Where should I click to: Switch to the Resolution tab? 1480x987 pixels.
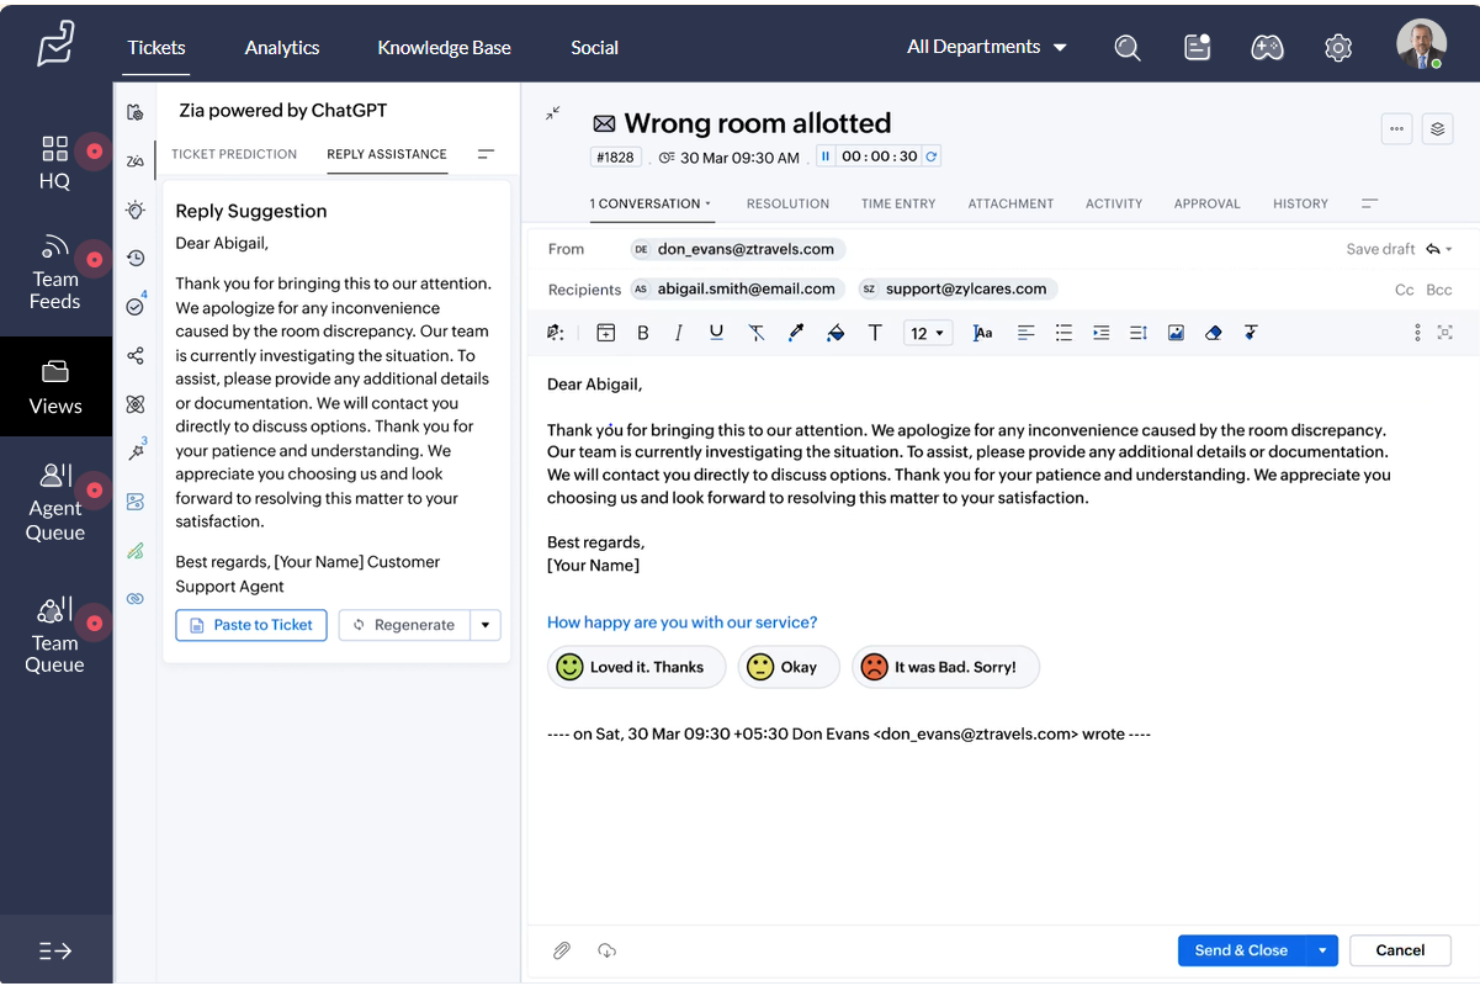point(787,203)
